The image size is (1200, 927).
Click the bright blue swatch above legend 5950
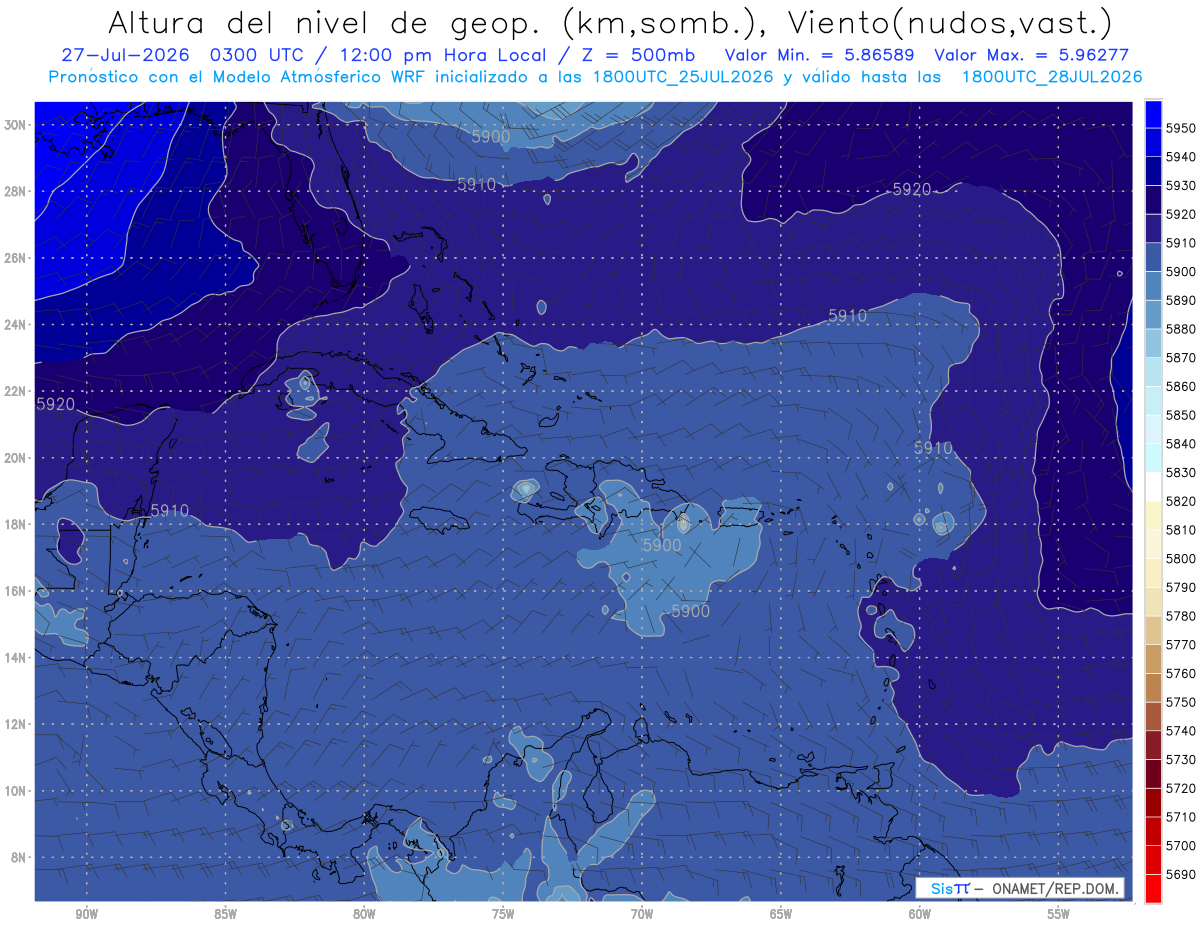1152,113
